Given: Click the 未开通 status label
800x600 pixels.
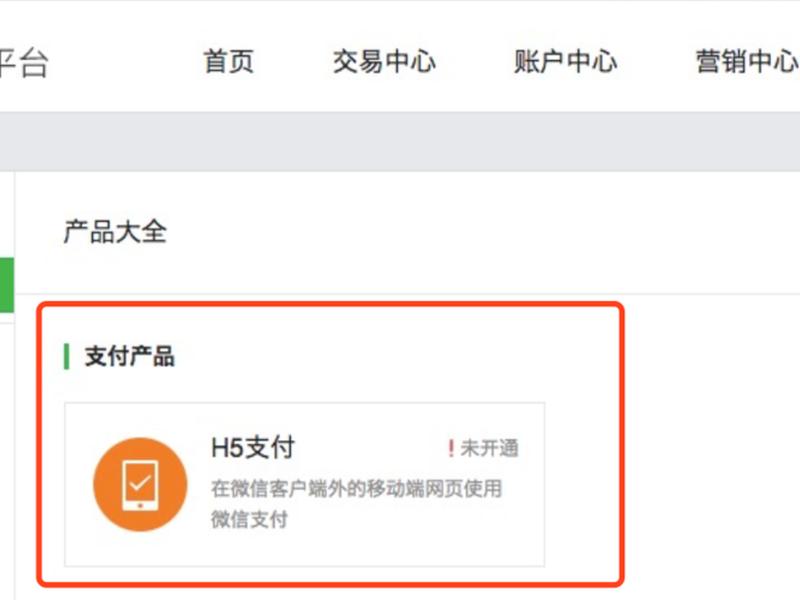Looking at the screenshot, I should pyautogui.click(x=489, y=448).
